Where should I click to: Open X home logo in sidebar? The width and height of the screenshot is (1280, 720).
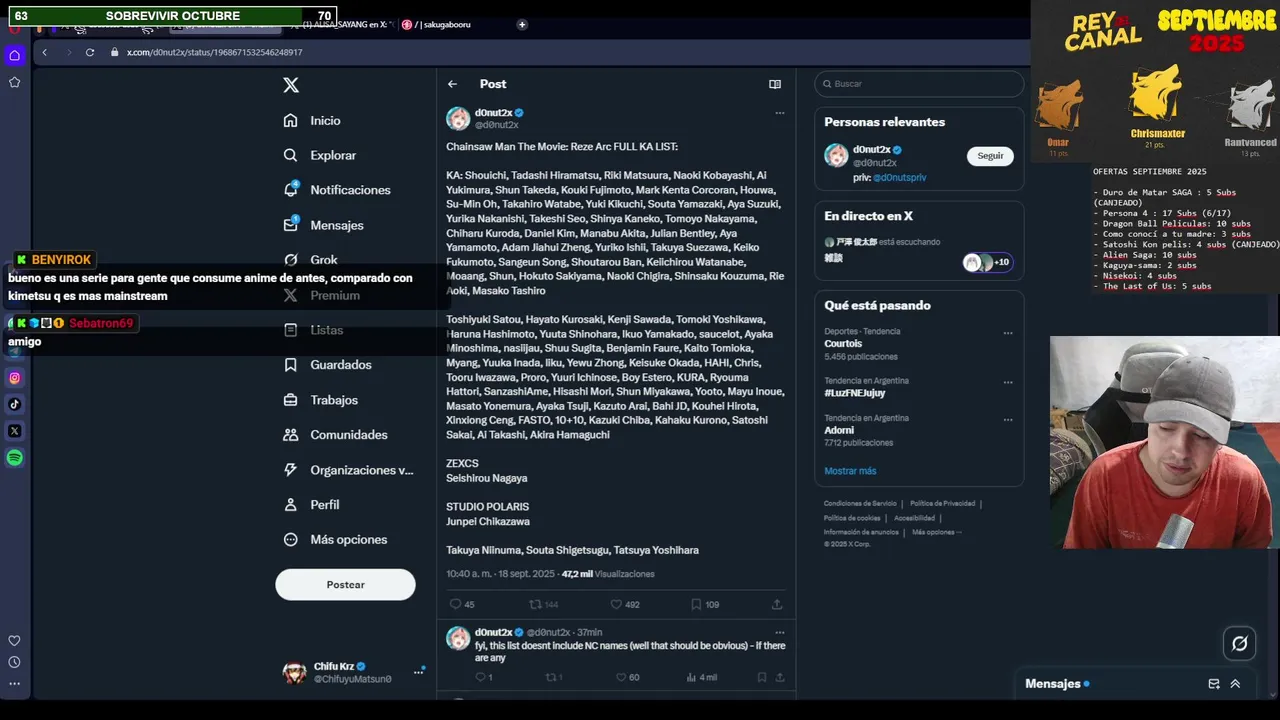291,85
